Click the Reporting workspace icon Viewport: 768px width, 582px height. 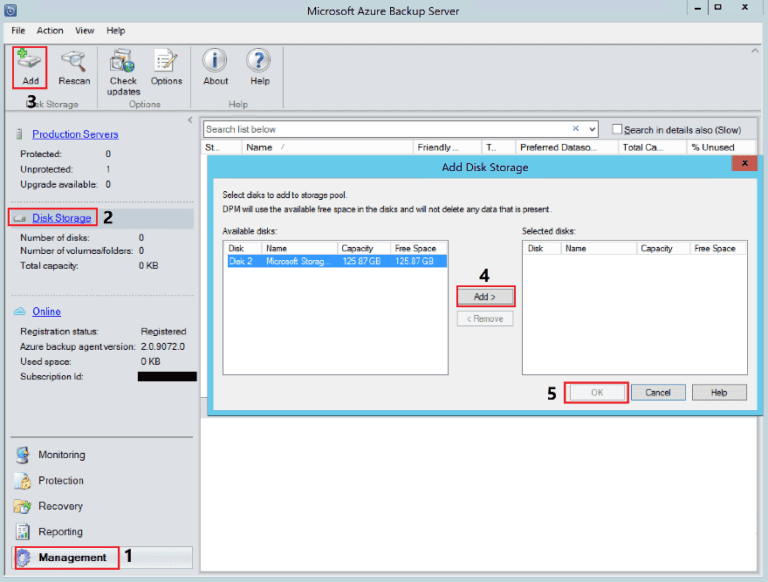[23, 532]
